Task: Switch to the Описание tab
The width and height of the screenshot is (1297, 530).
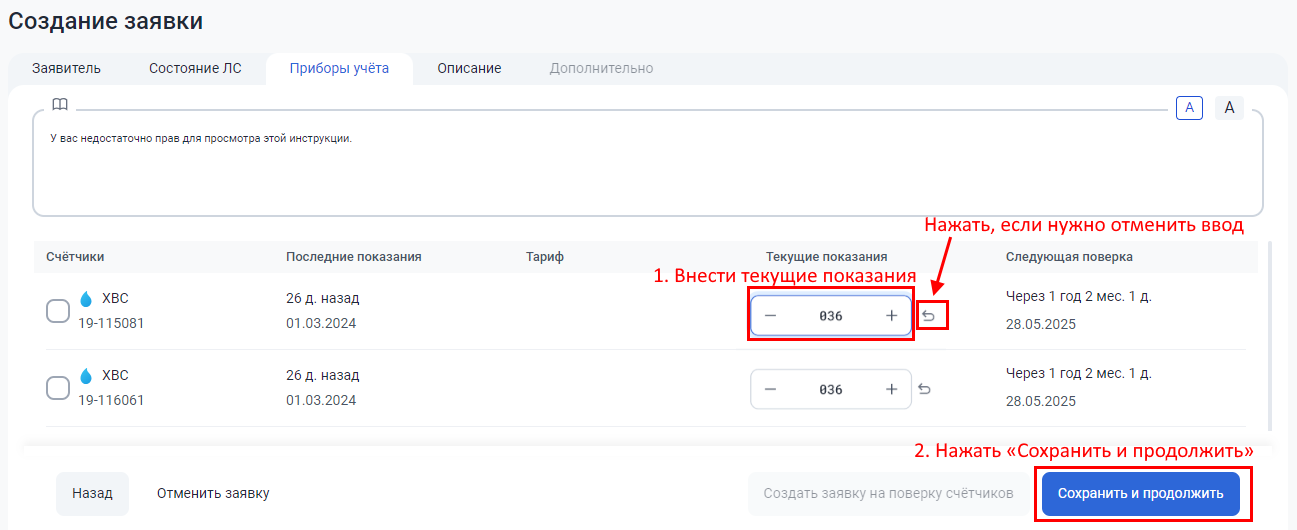Action: coord(469,69)
